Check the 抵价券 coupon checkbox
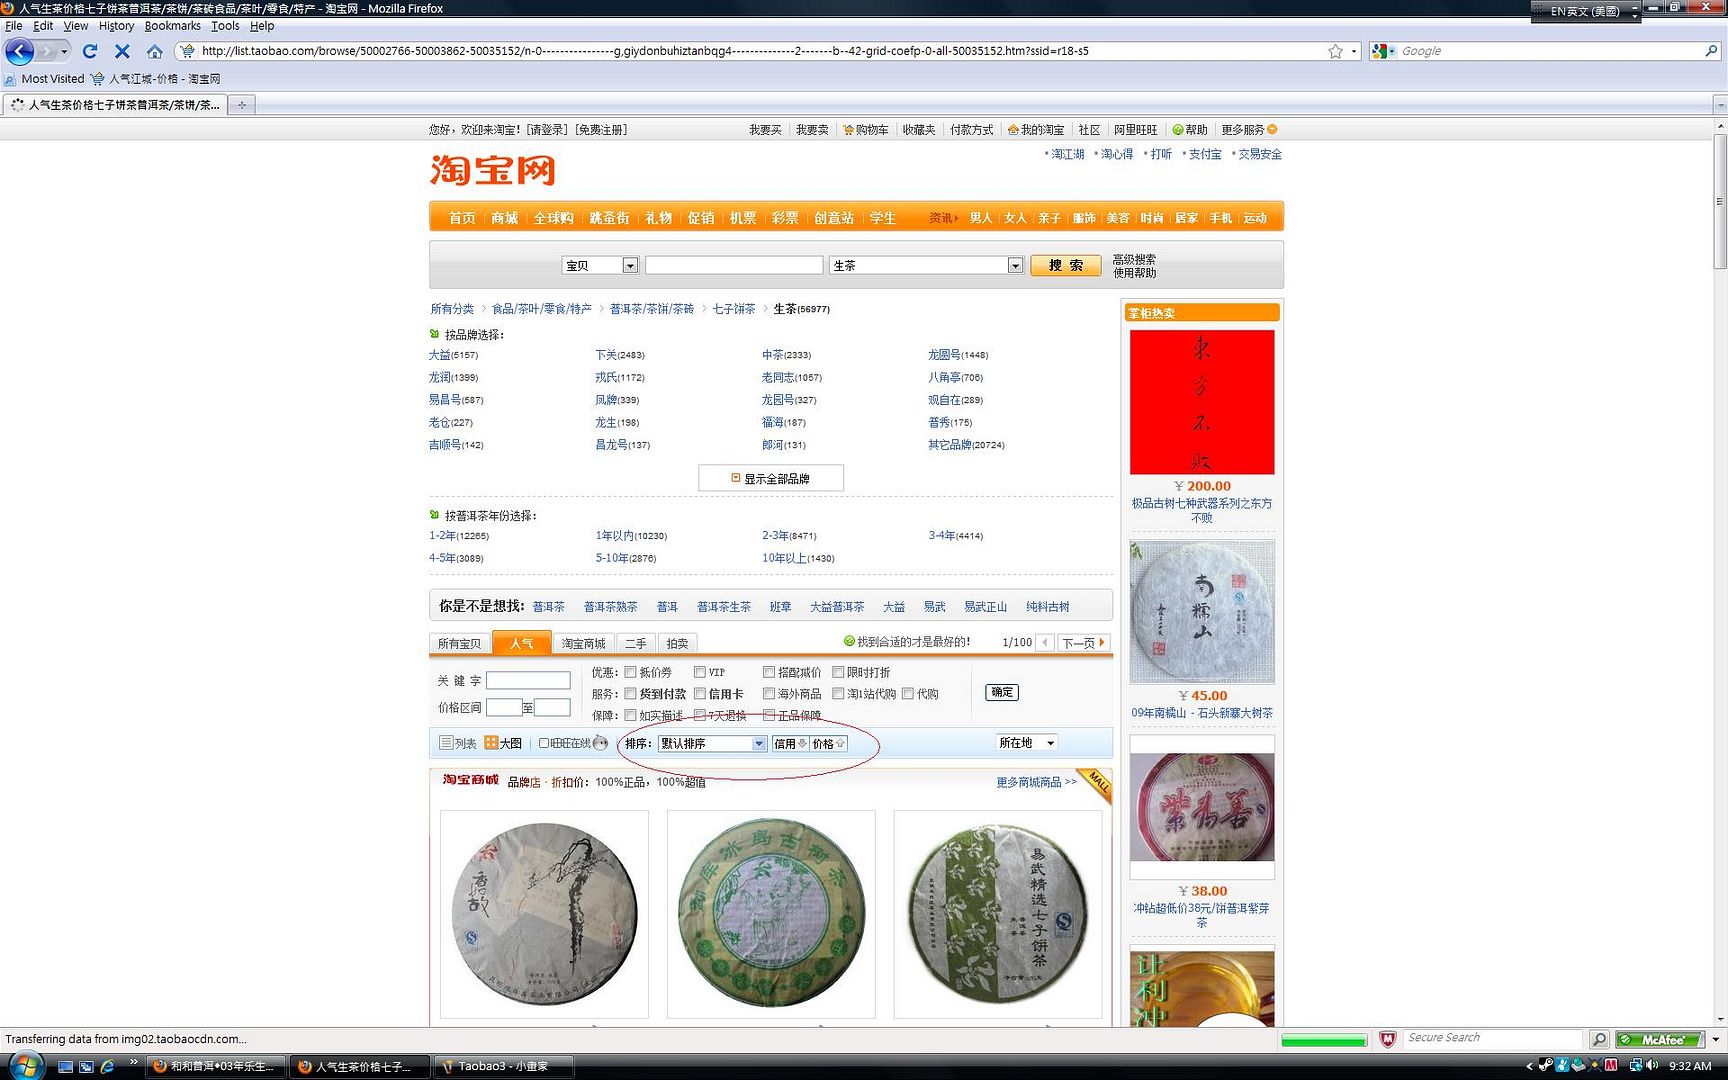 click(630, 672)
